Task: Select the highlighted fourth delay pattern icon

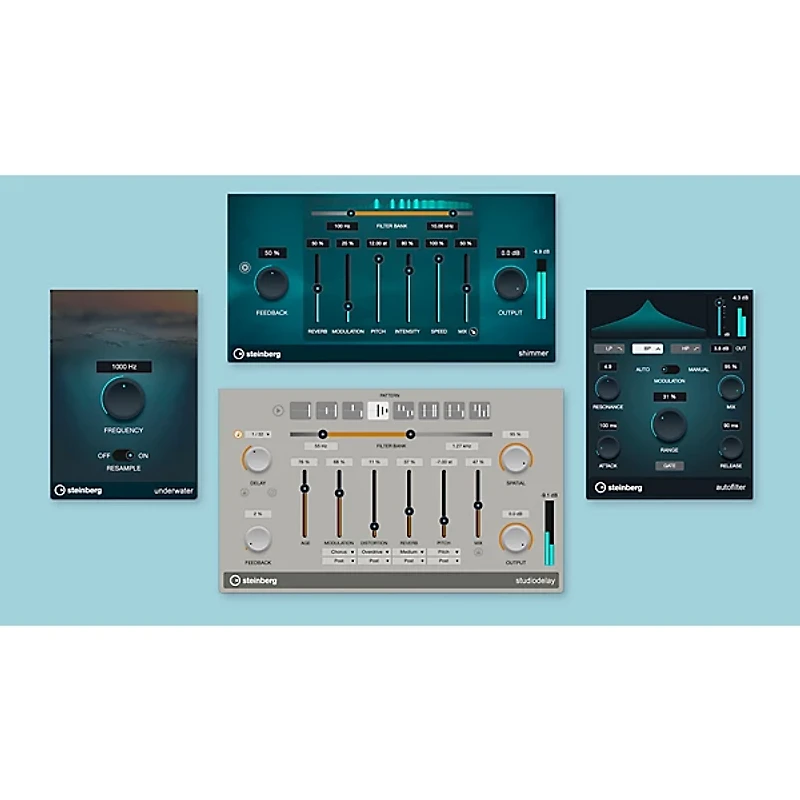Action: coord(378,409)
